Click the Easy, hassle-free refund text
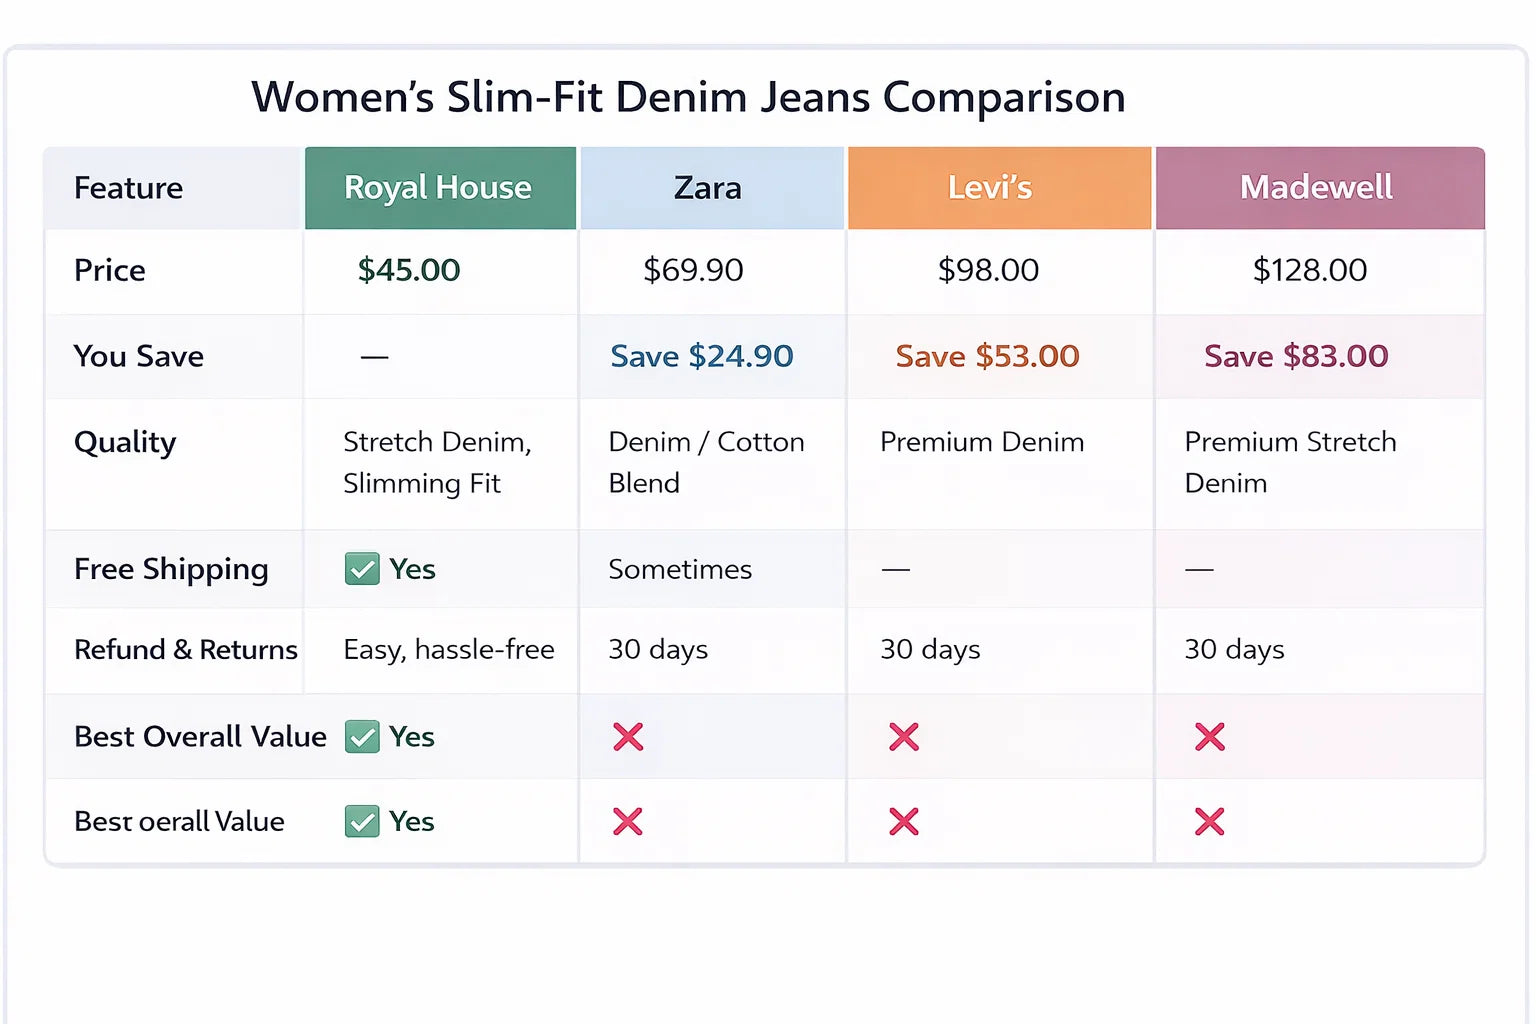This screenshot has width=1536, height=1024. pos(449,650)
